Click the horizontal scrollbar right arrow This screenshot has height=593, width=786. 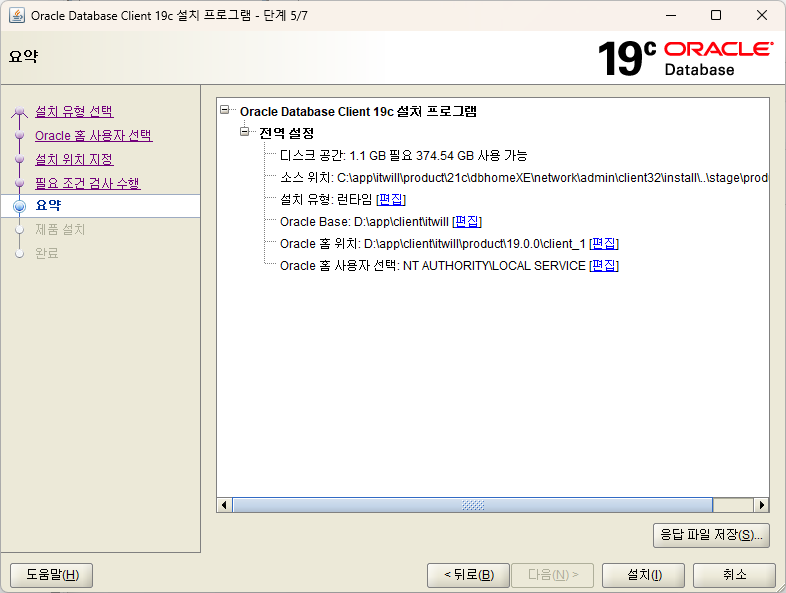click(761, 505)
